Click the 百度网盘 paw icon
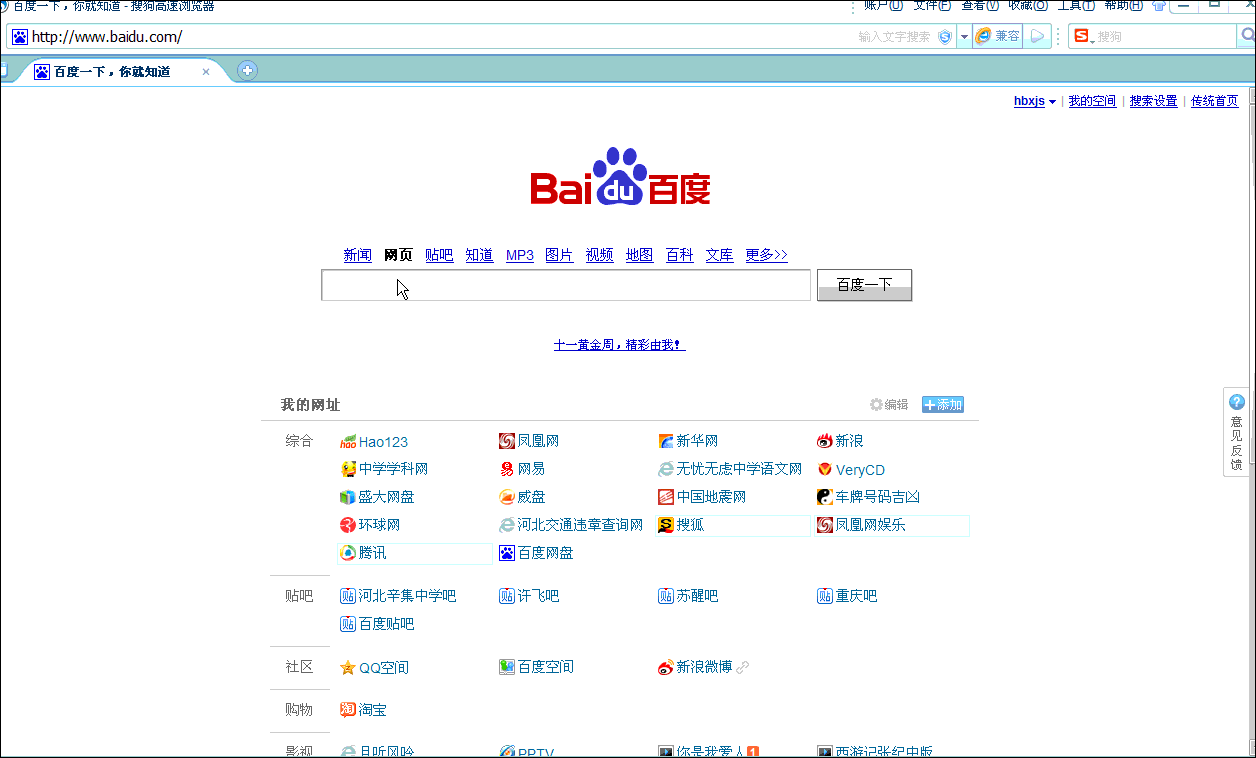Screen dimensions: 1256x758 [507, 553]
